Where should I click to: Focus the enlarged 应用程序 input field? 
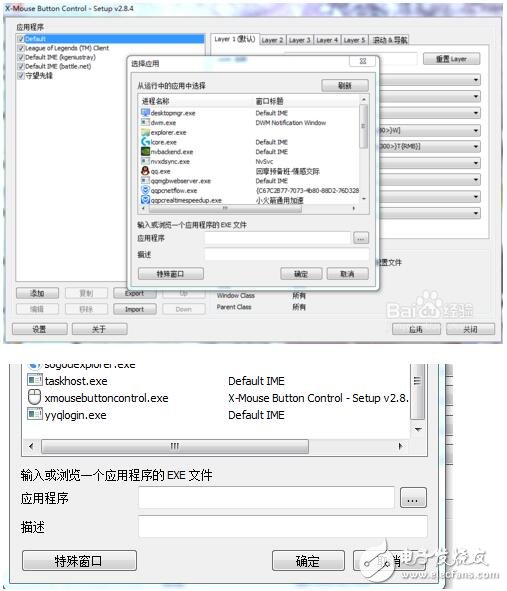(267, 498)
